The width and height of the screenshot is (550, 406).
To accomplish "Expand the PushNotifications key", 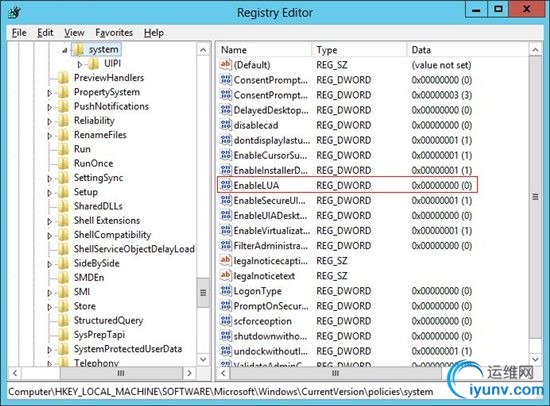I will tap(49, 107).
